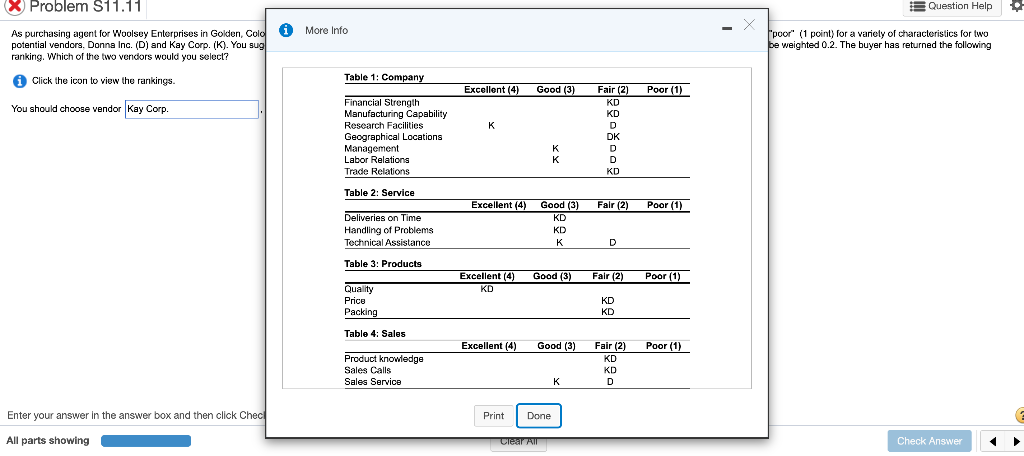Screen dimensions: 1024x456
Task: Click the yellow help question icon
Action: (1019, 415)
